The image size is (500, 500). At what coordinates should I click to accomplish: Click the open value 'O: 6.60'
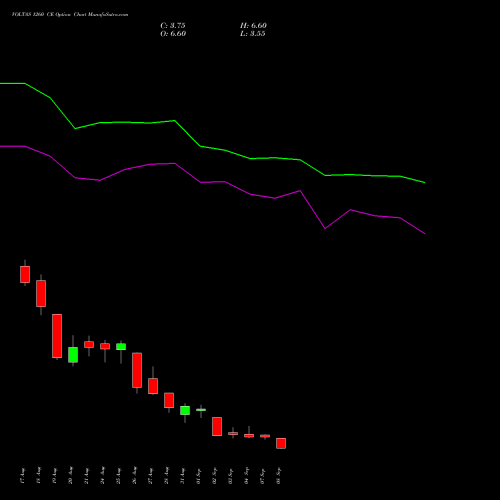coord(173,34)
